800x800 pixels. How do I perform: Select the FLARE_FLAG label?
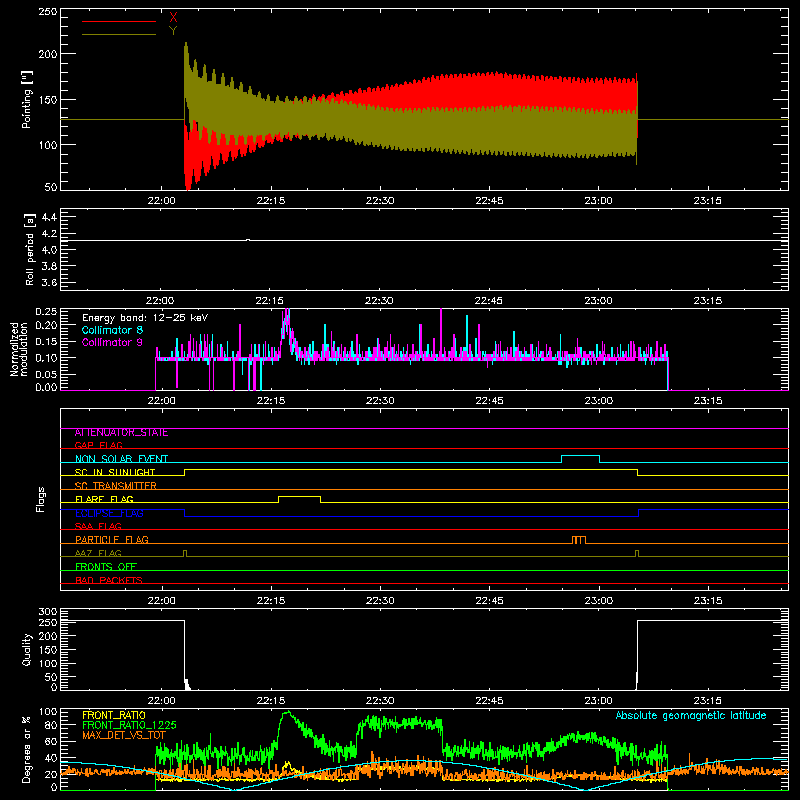[104, 499]
